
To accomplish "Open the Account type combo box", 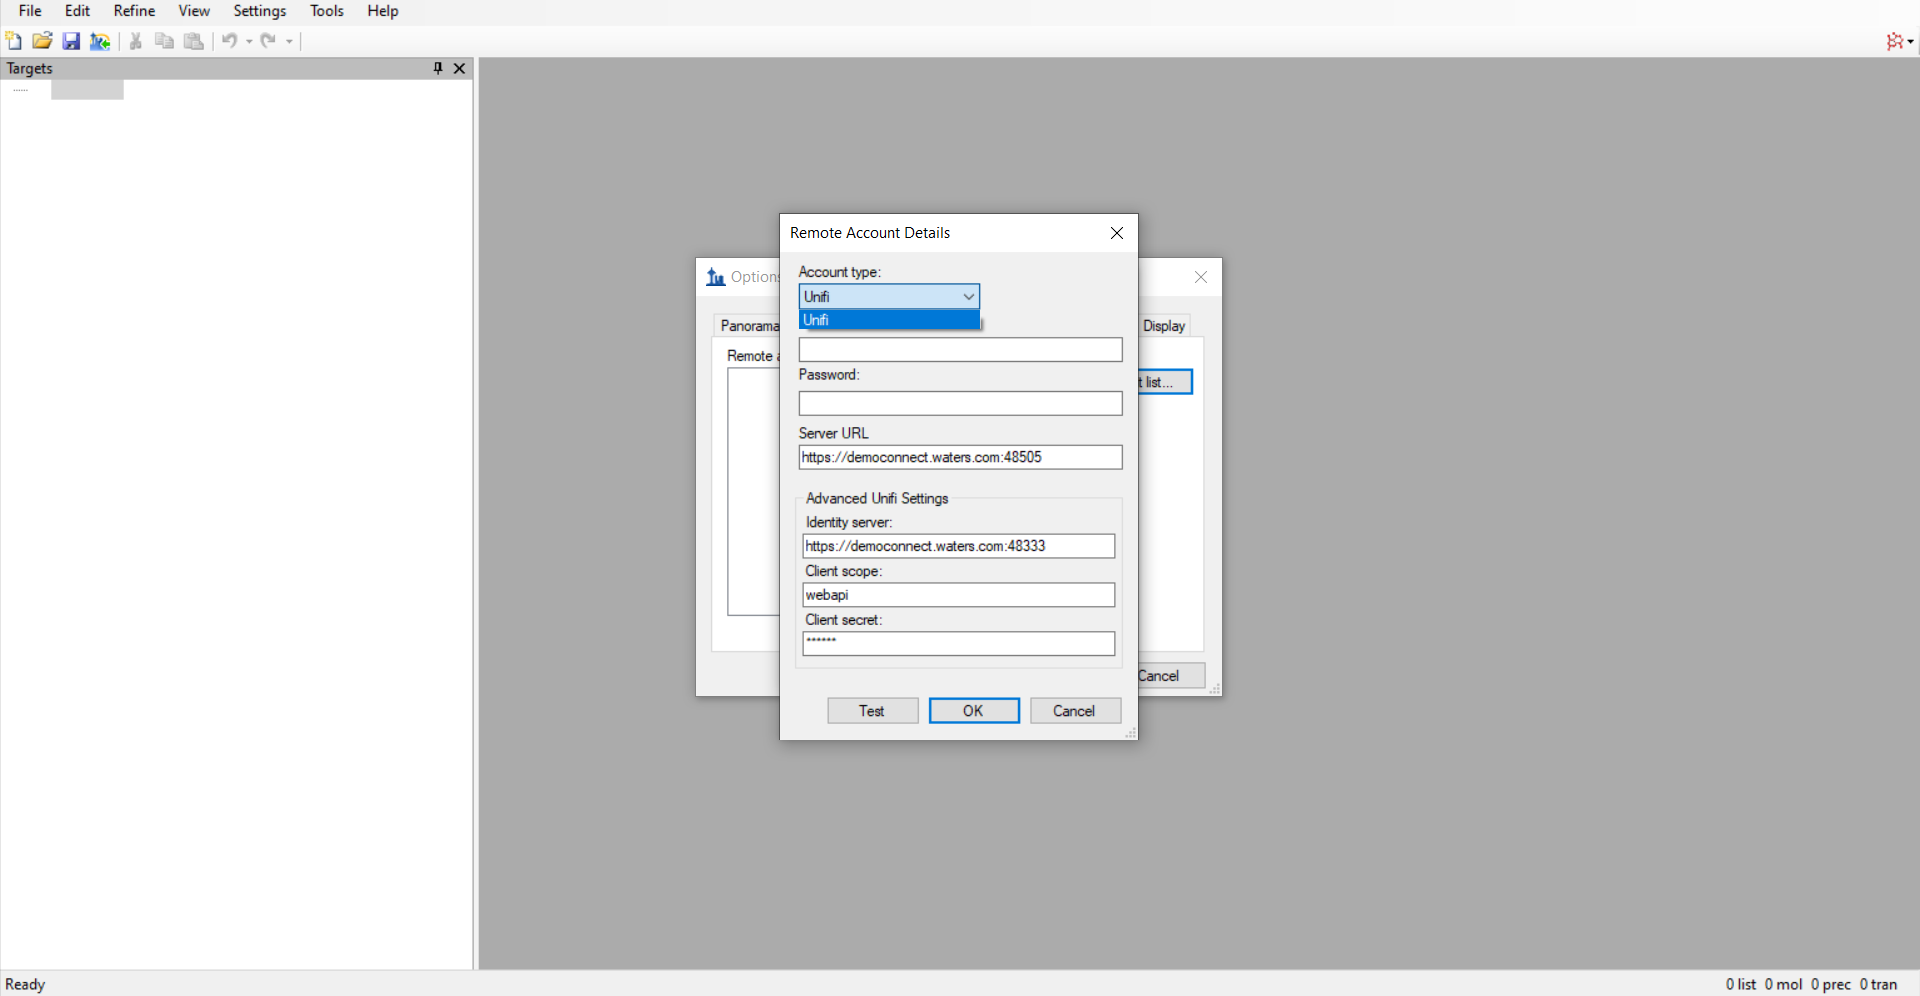I will tap(888, 297).
